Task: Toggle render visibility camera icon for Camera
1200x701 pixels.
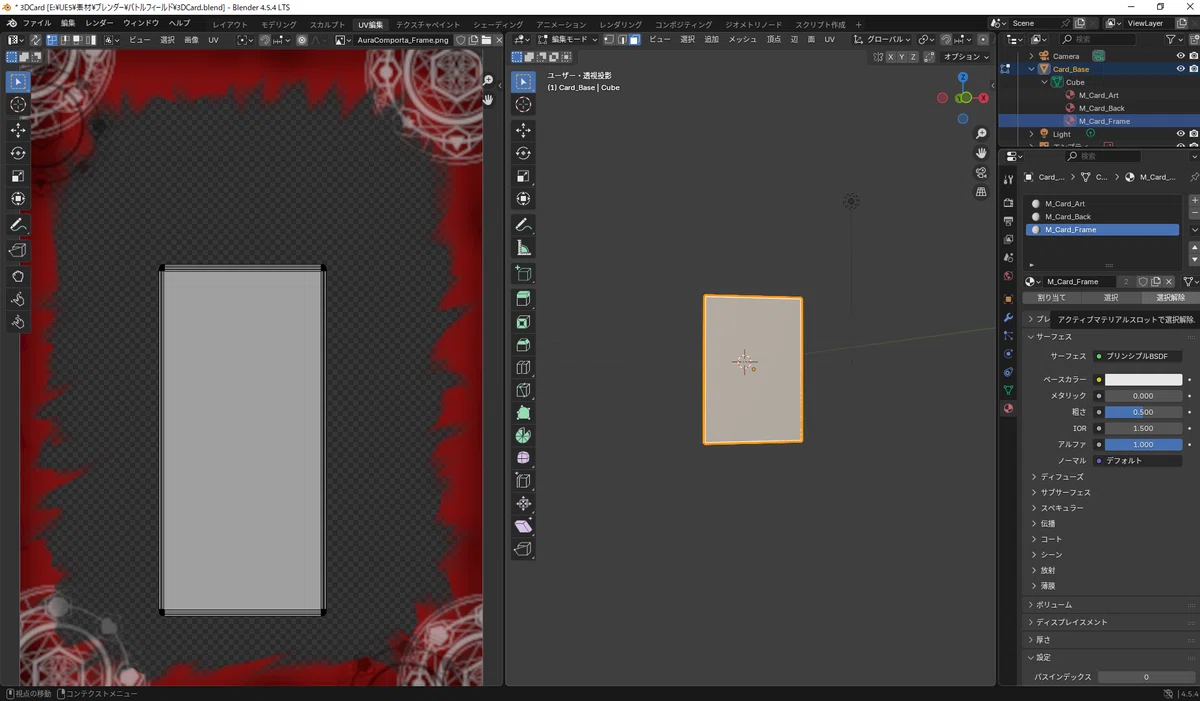Action: pyautogui.click(x=1194, y=56)
